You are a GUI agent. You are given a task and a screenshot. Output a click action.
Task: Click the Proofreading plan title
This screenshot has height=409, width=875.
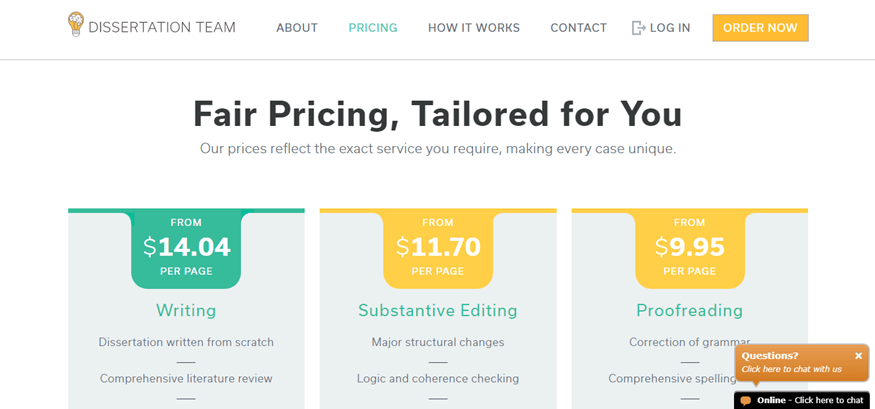tap(690, 310)
